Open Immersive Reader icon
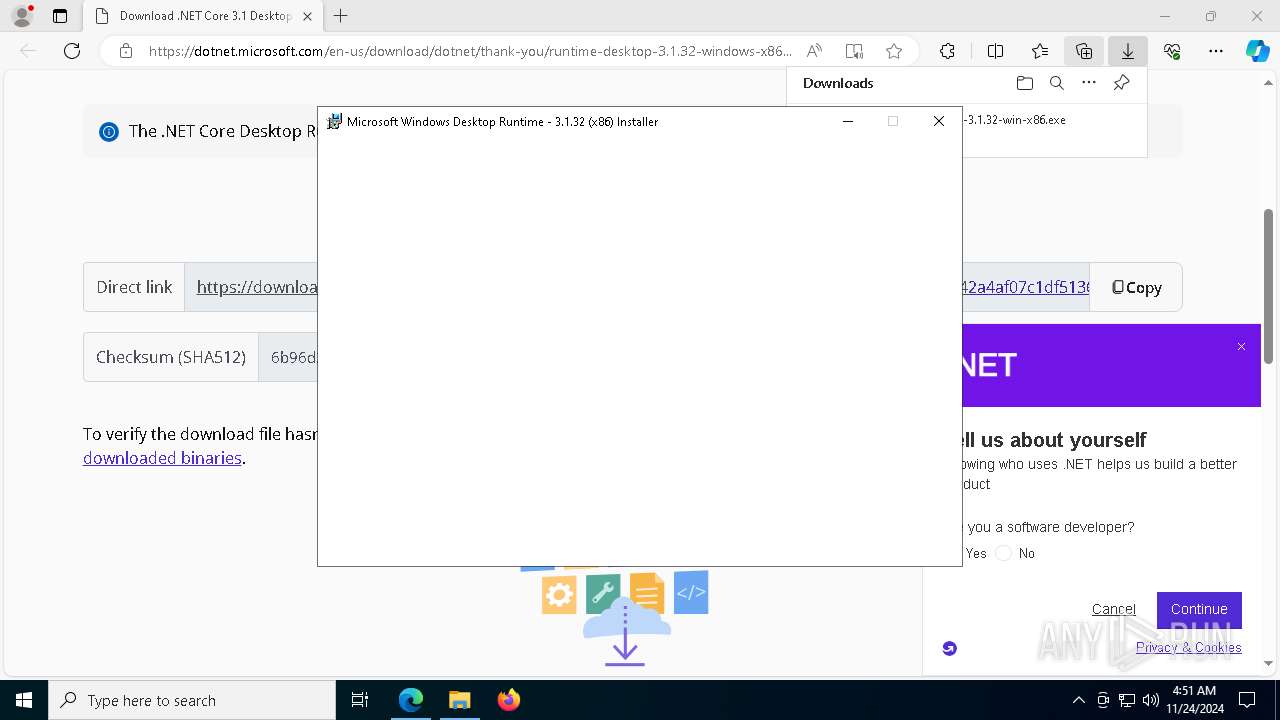Viewport: 1280px width, 720px height. 854,51
